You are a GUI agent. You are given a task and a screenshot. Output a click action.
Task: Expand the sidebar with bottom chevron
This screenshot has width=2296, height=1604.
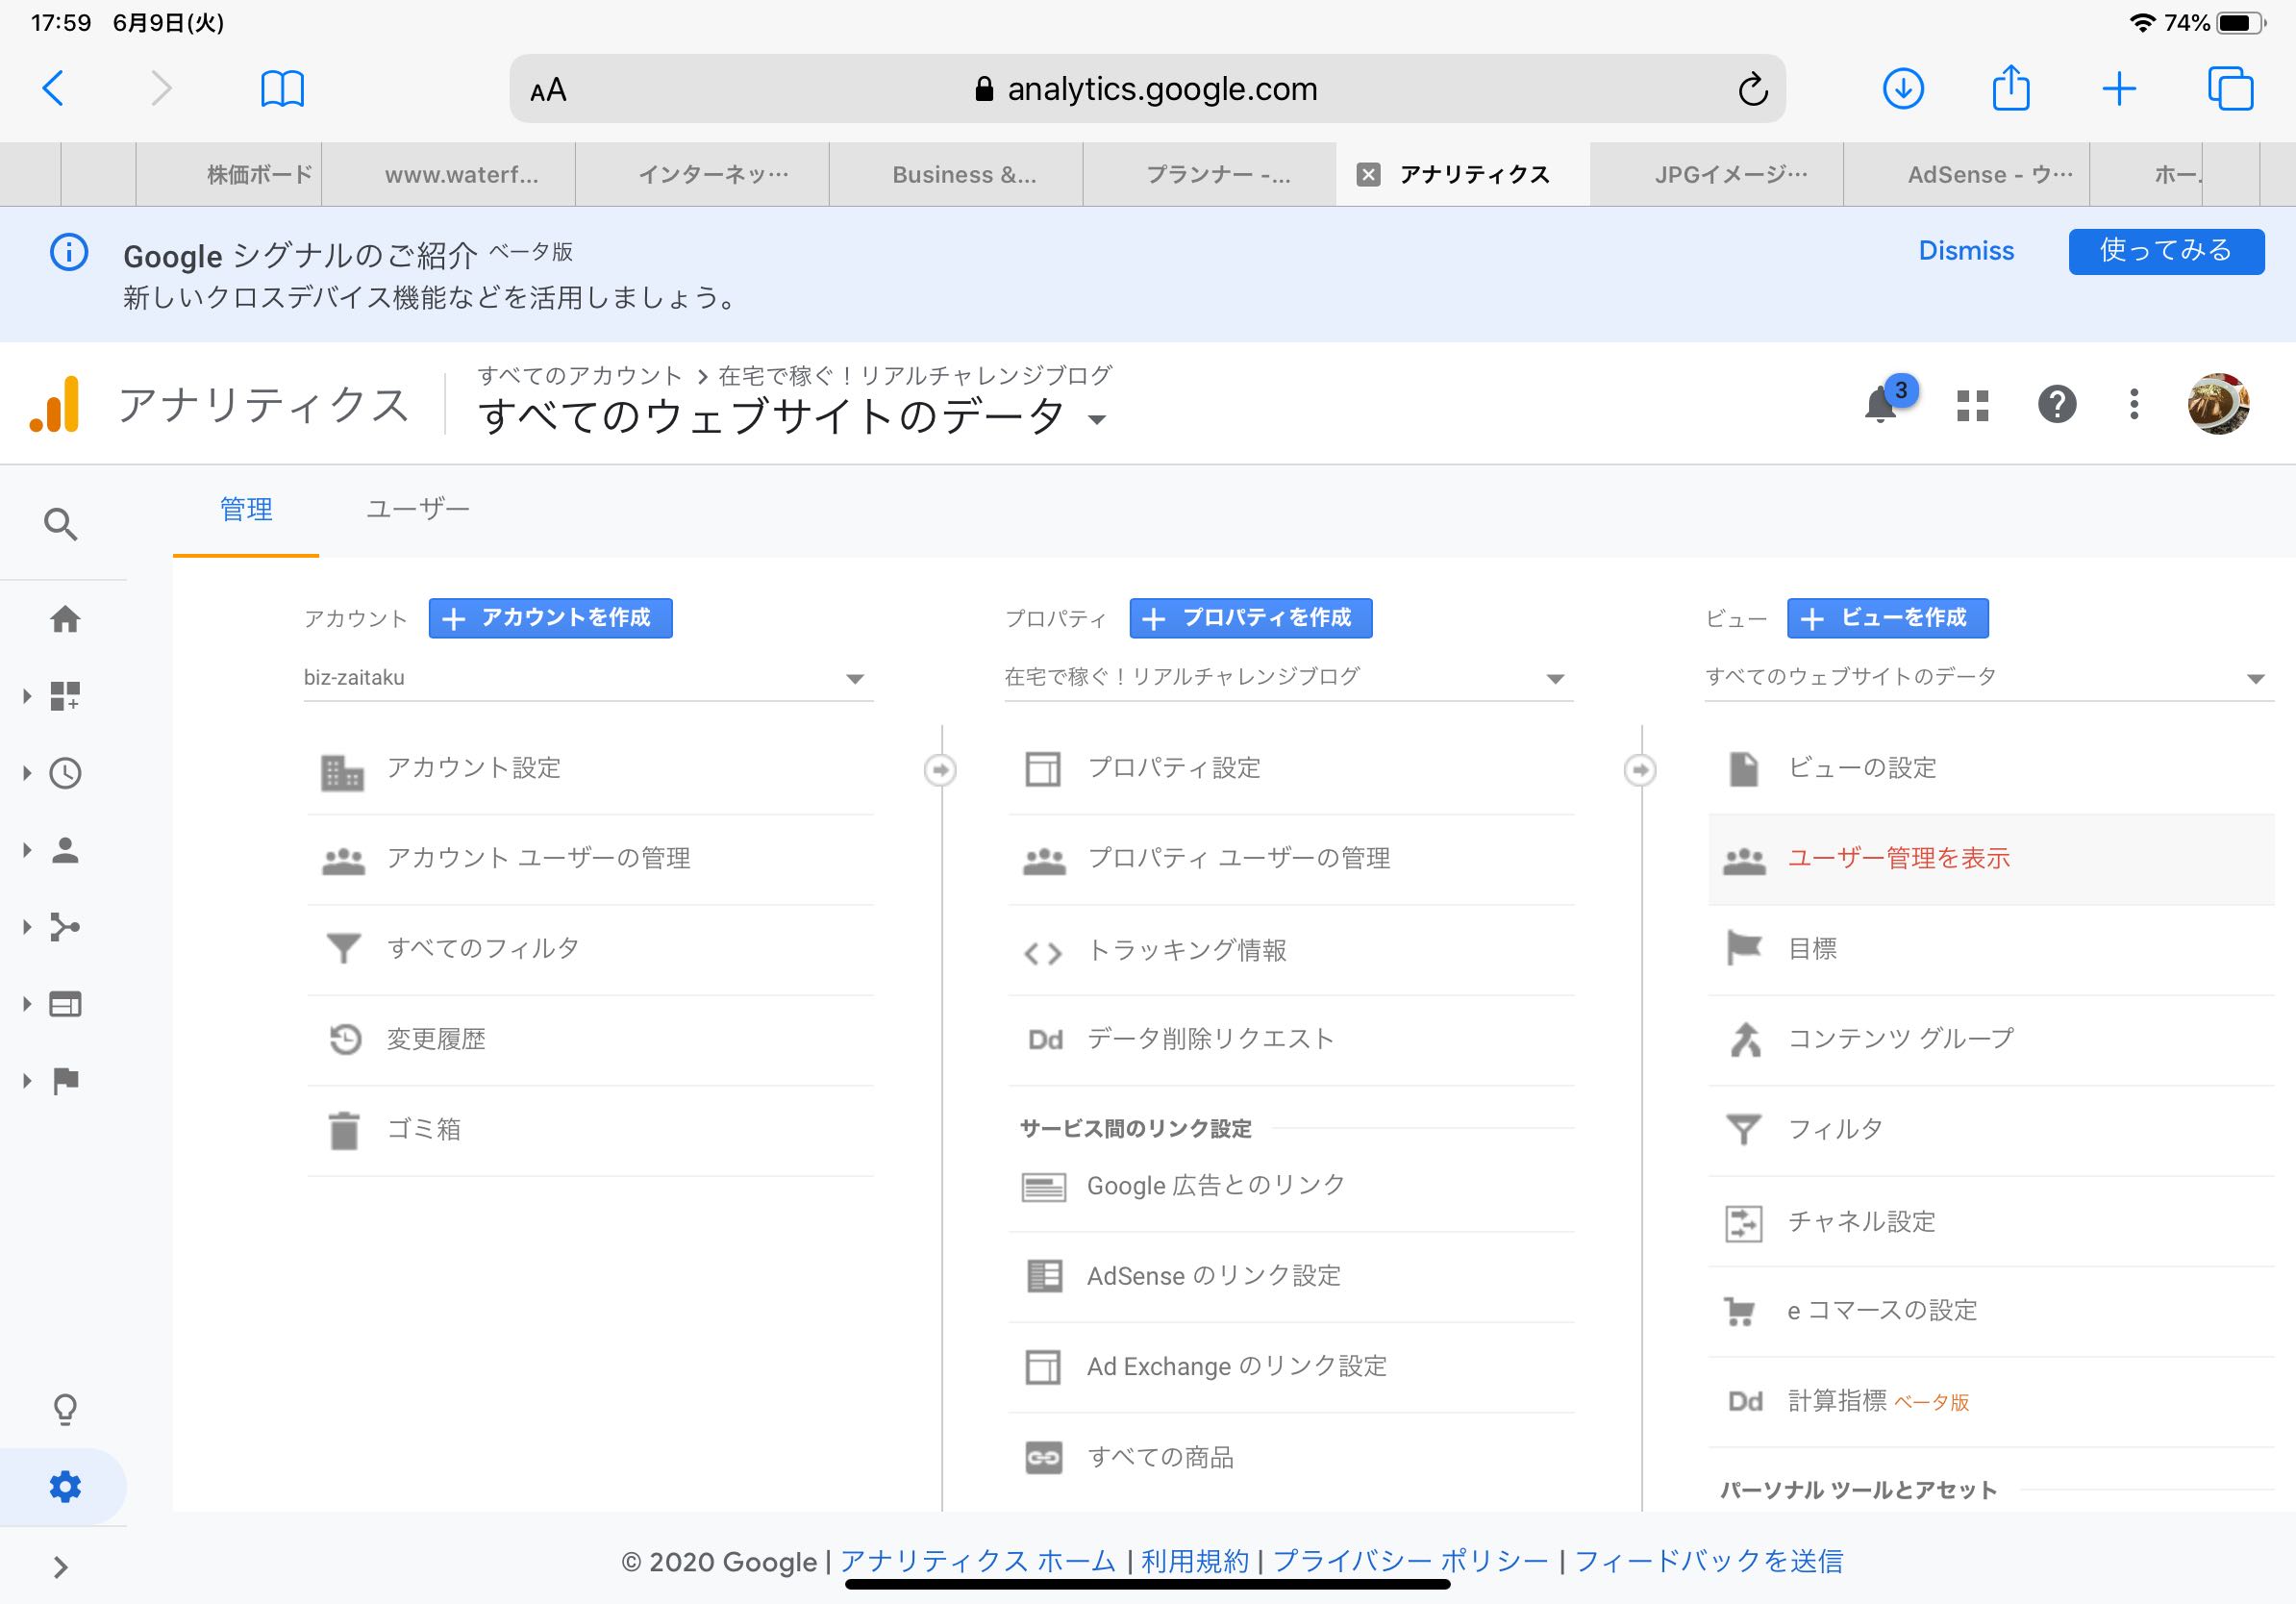61,1567
